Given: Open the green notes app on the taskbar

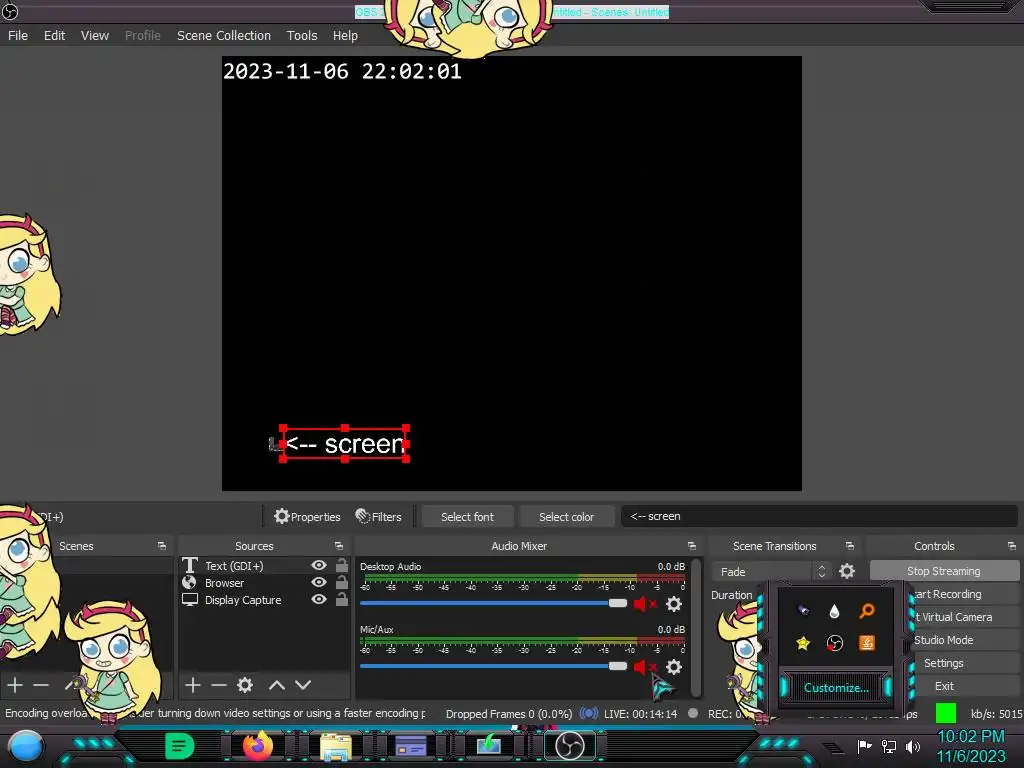Looking at the screenshot, I should [x=180, y=746].
